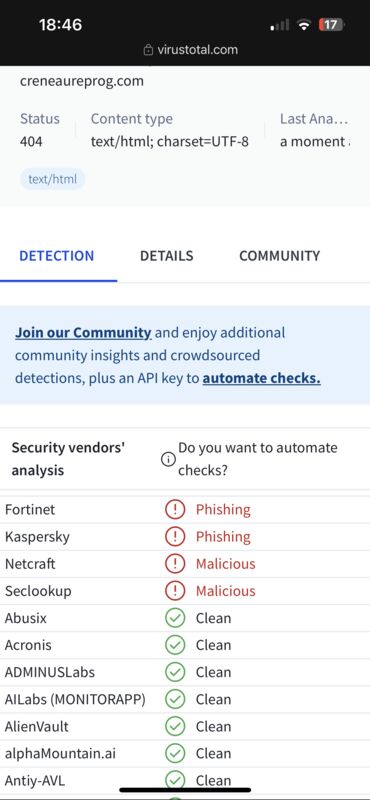Tap Fortinet's Phishing verdict text
370x800 pixels.
pos(223,510)
